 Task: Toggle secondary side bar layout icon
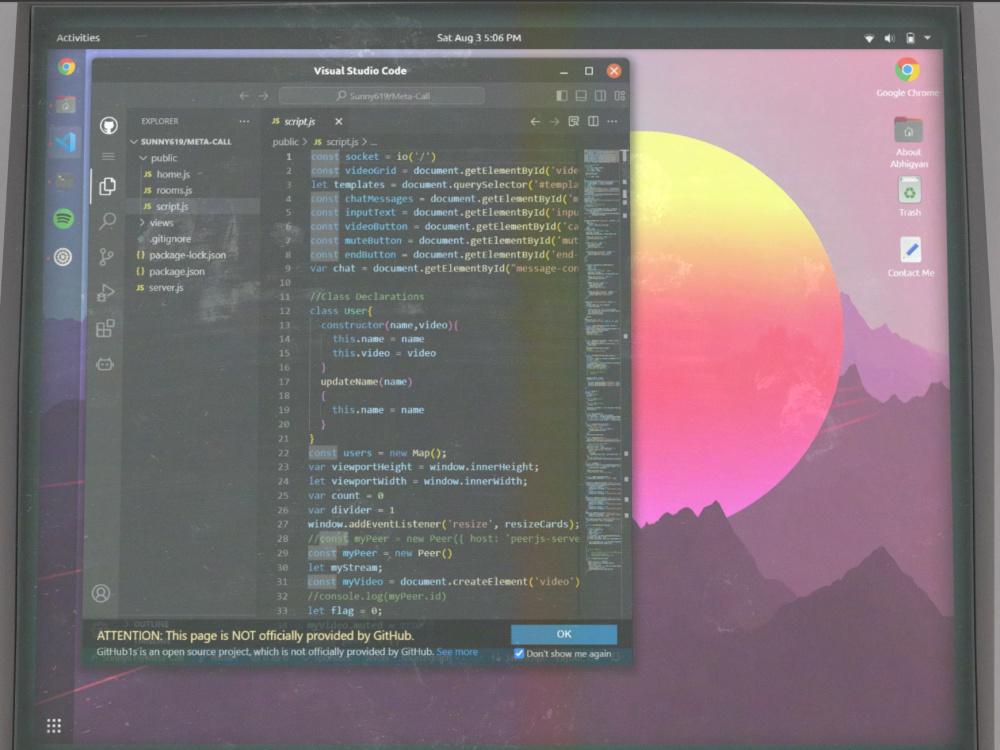pos(600,96)
